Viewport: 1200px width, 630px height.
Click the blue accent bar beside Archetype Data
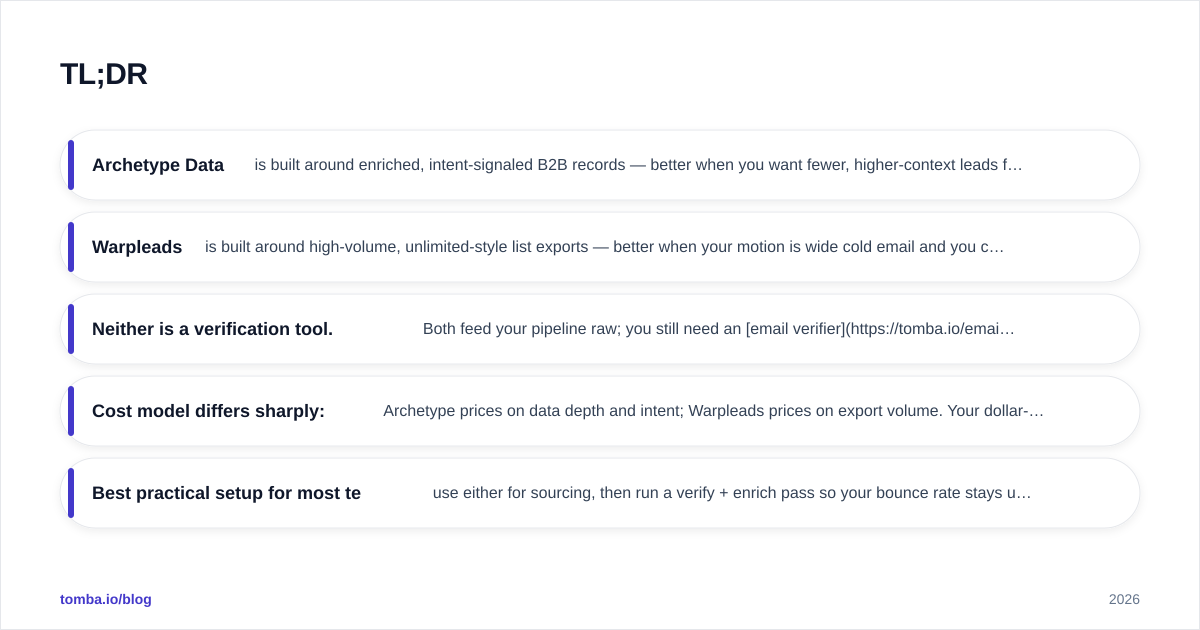pyautogui.click(x=71, y=165)
